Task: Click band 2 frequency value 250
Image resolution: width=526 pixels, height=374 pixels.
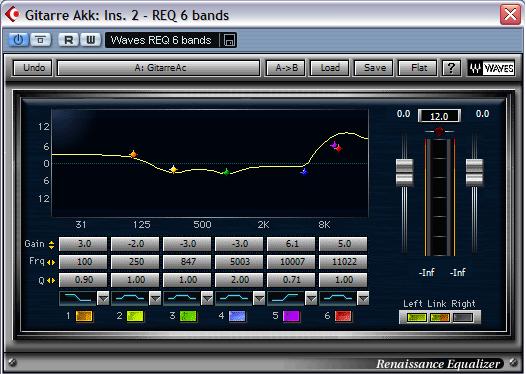Action: coord(135,262)
